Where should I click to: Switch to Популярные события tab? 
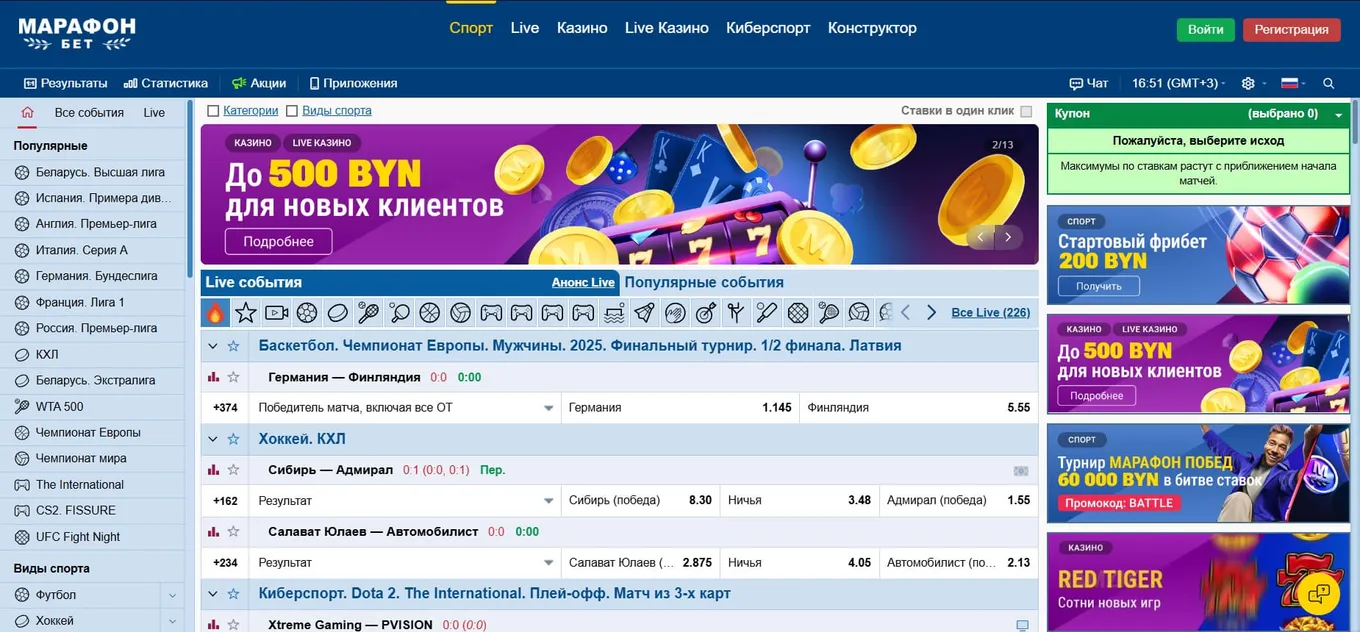click(704, 282)
